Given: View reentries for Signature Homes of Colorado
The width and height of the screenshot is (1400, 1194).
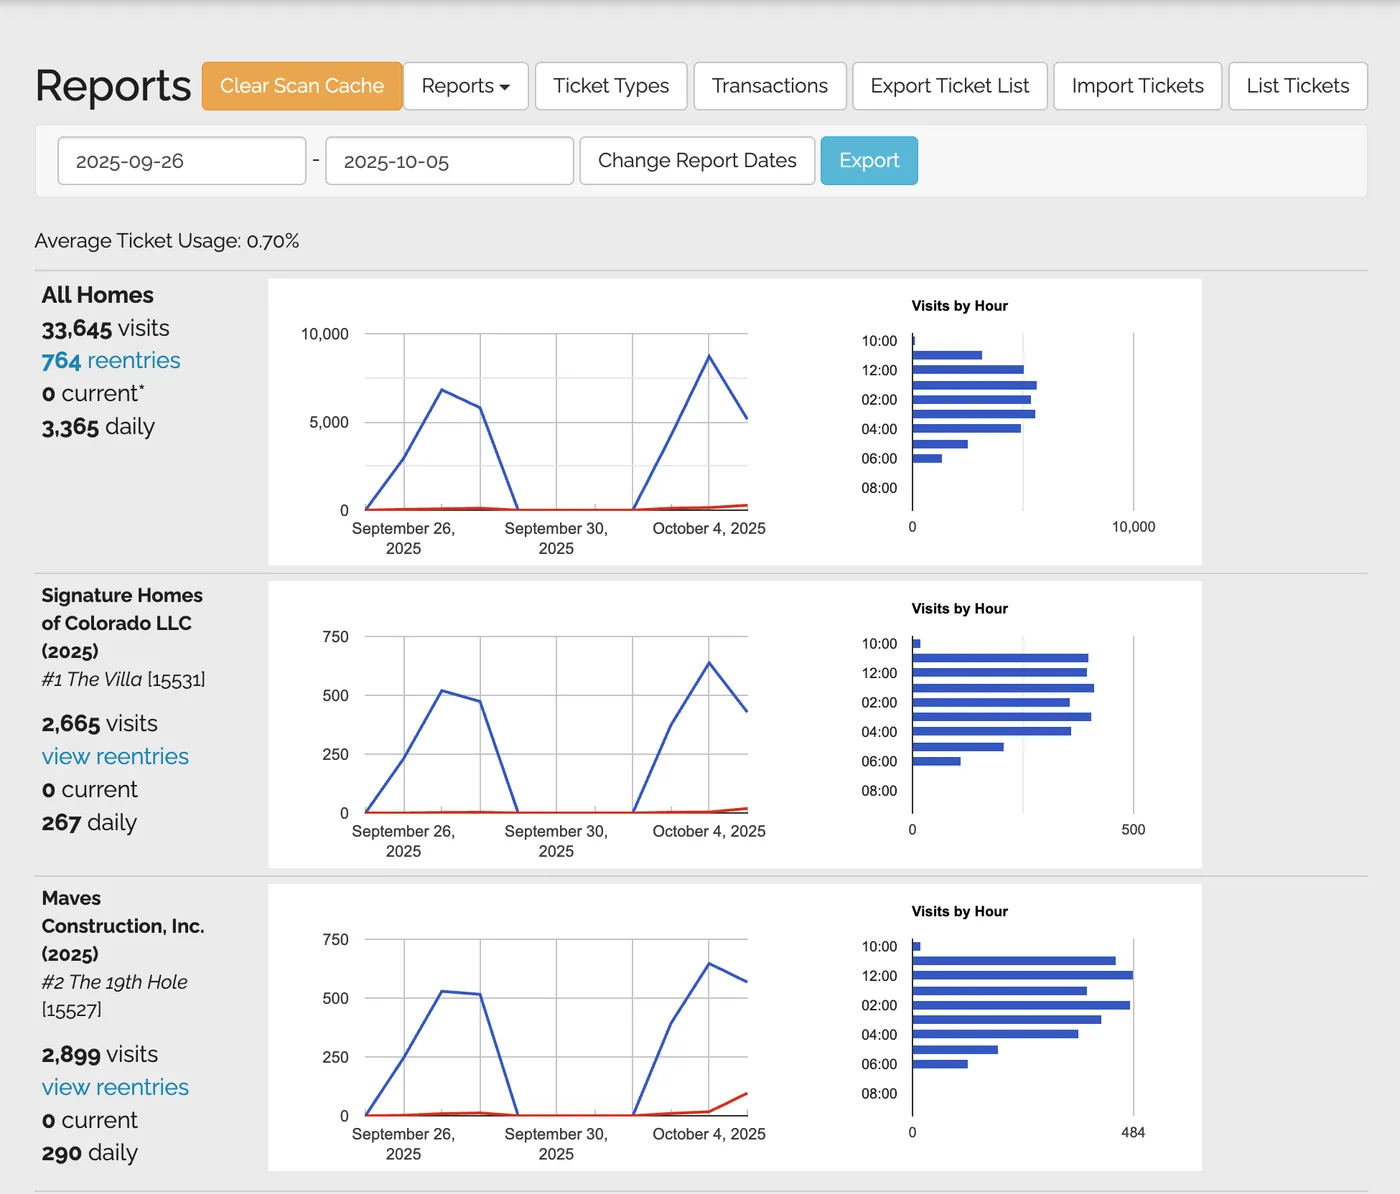Looking at the screenshot, I should 115,757.
